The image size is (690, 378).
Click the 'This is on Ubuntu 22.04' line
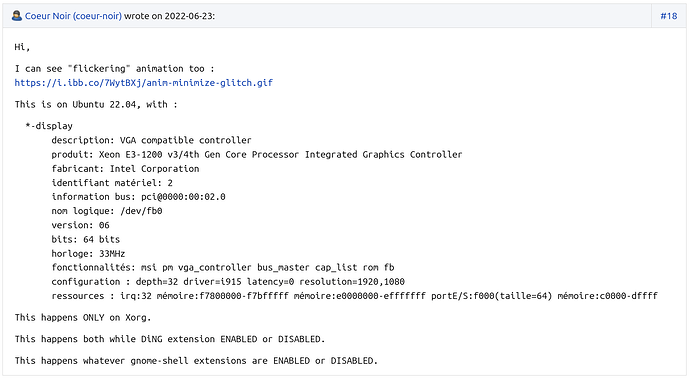click(x=96, y=104)
